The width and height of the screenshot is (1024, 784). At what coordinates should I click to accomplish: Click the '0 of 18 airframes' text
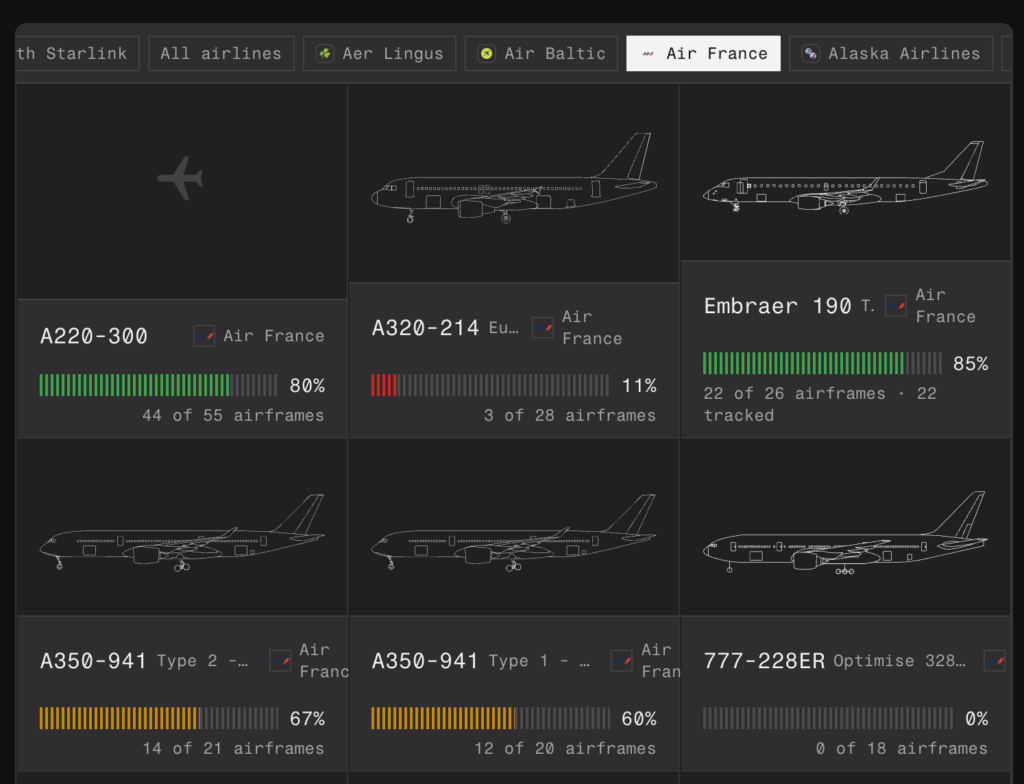point(901,748)
